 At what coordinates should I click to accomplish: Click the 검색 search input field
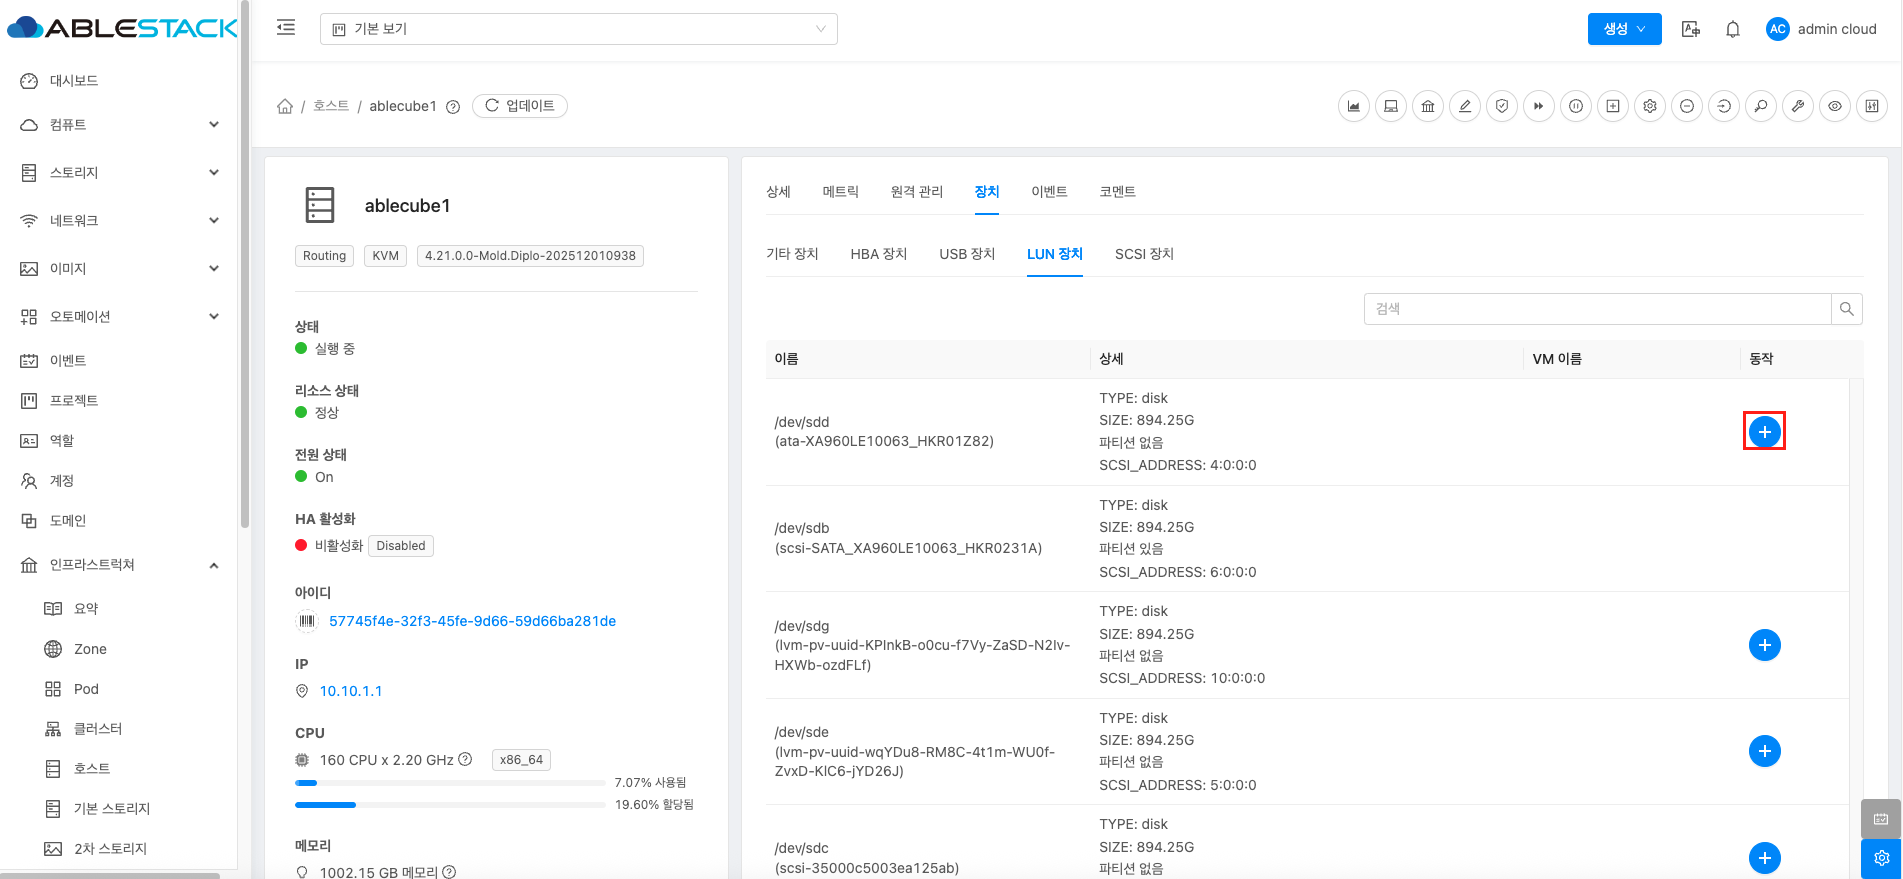pyautogui.click(x=1596, y=309)
